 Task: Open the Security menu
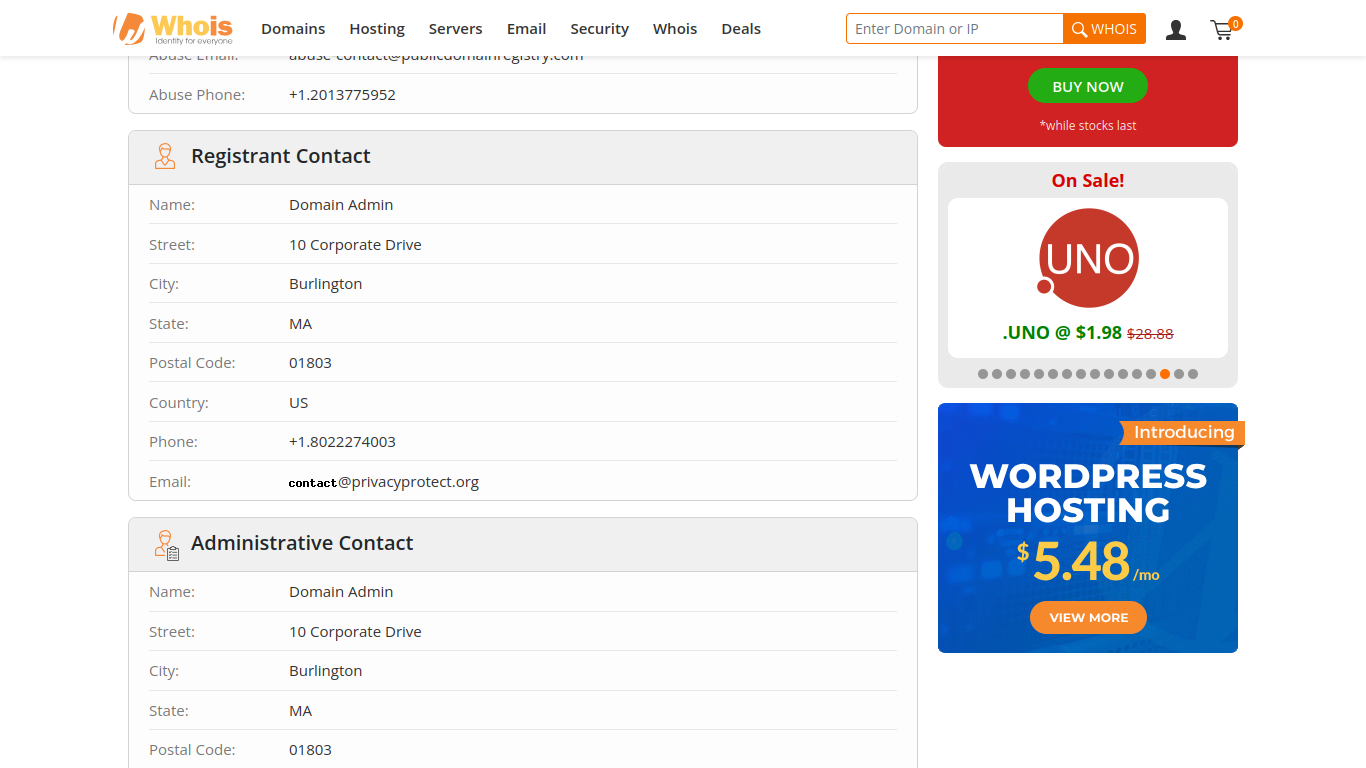599,29
